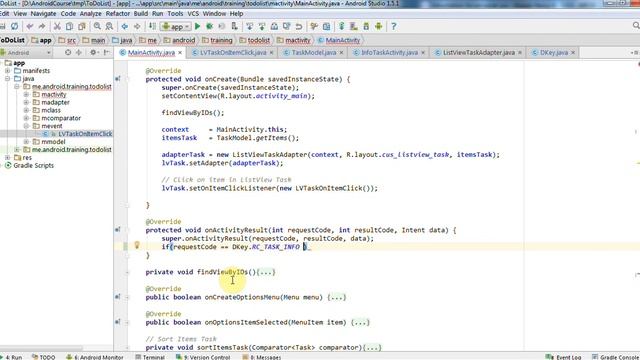Open the Terminal tool window

point(150,357)
